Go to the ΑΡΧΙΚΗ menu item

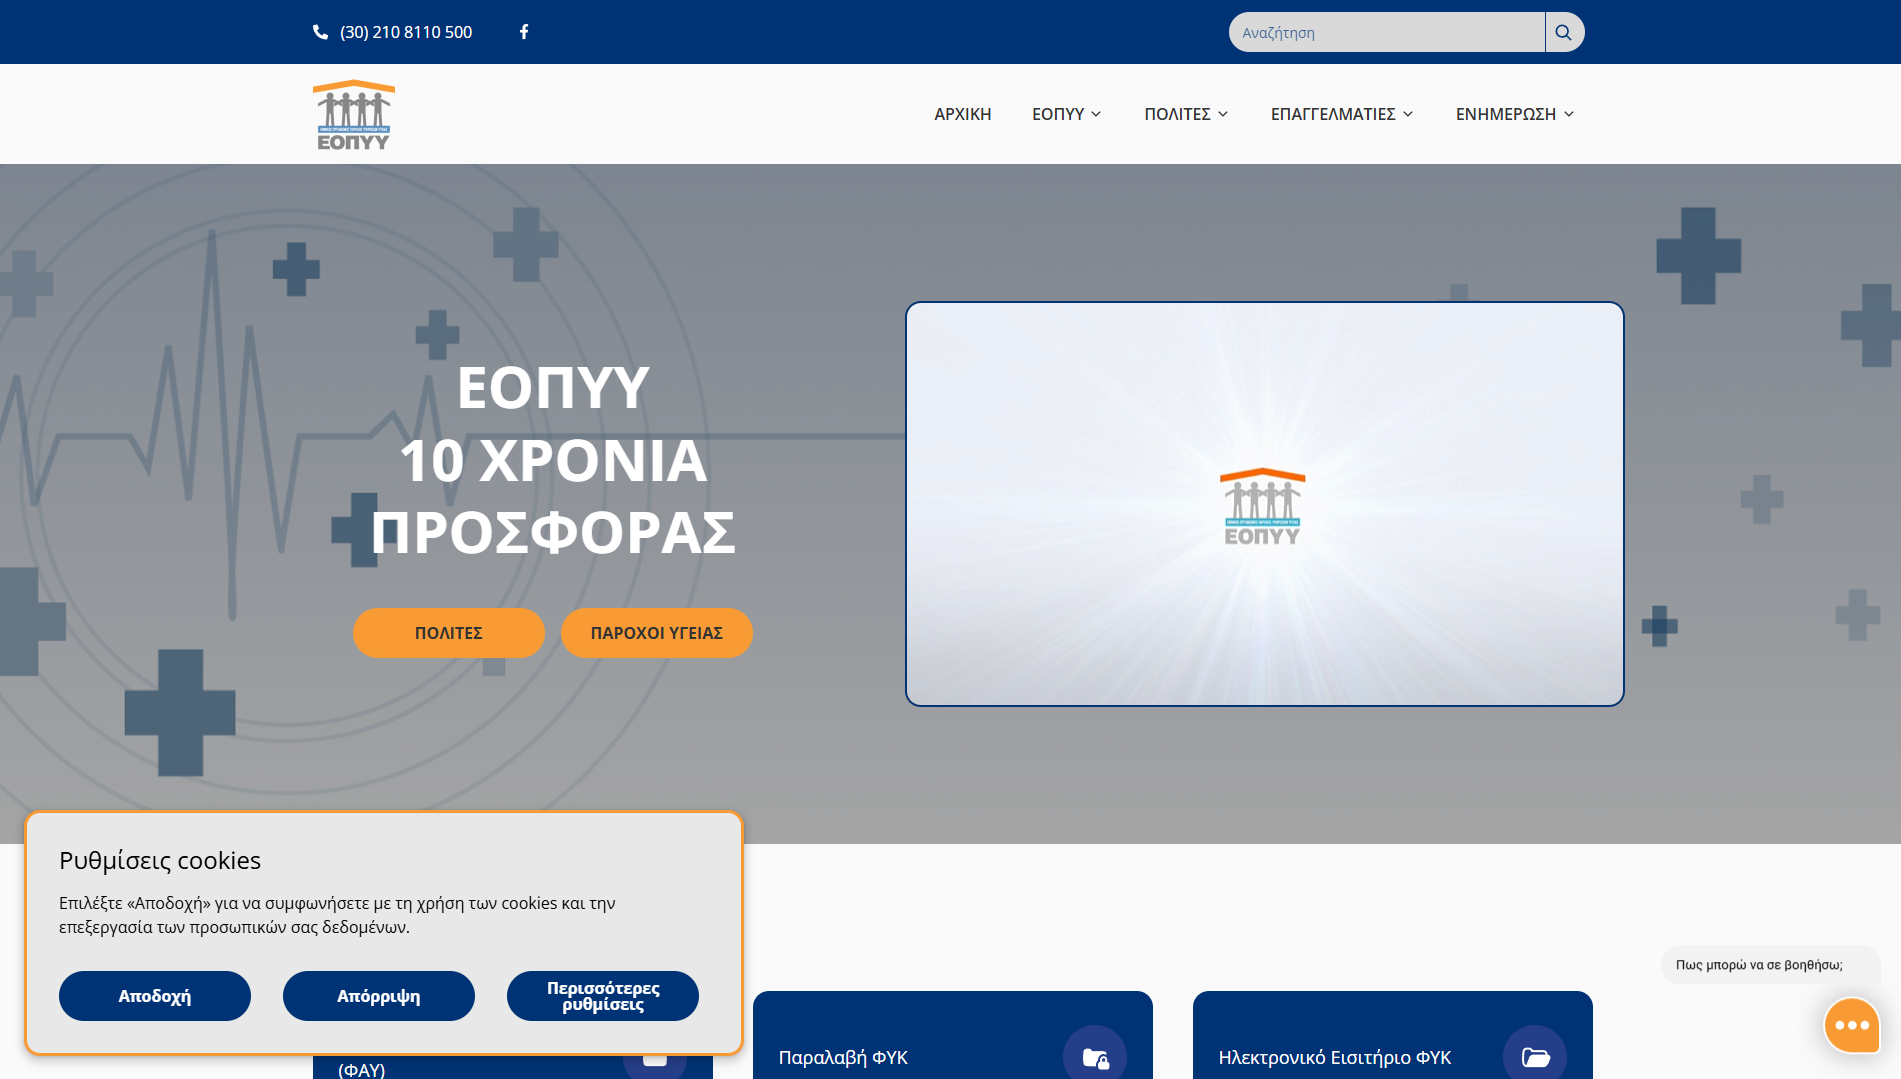[x=963, y=114]
